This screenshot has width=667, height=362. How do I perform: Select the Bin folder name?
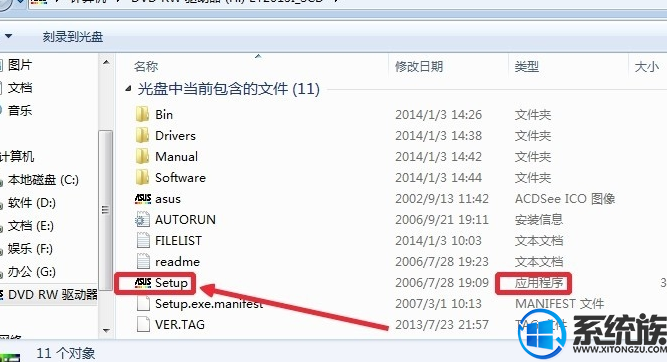pyautogui.click(x=164, y=114)
